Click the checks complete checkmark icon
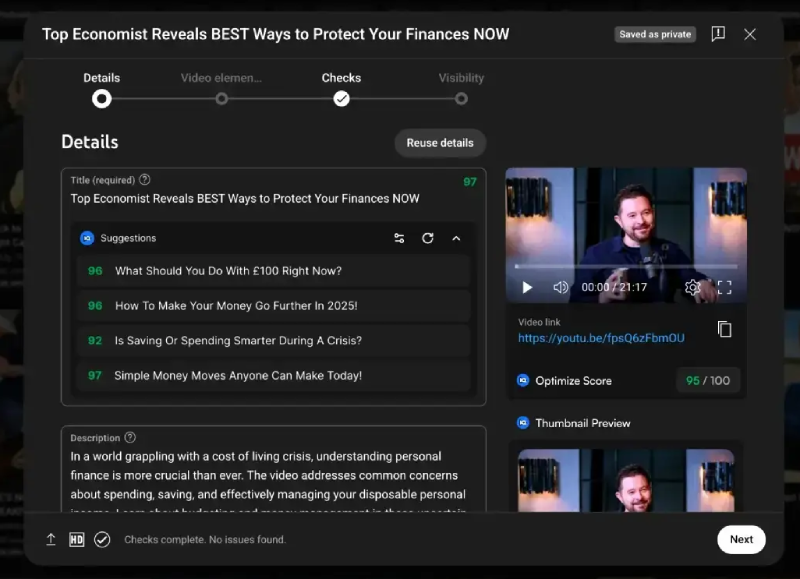This screenshot has height=579, width=800. click(x=101, y=539)
